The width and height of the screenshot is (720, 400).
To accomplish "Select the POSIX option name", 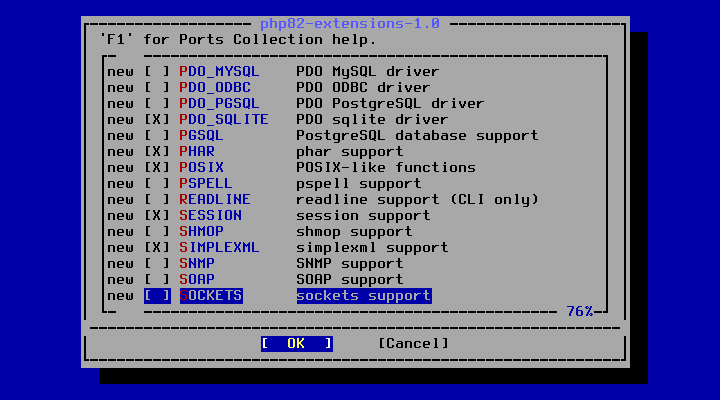I will [202, 168].
